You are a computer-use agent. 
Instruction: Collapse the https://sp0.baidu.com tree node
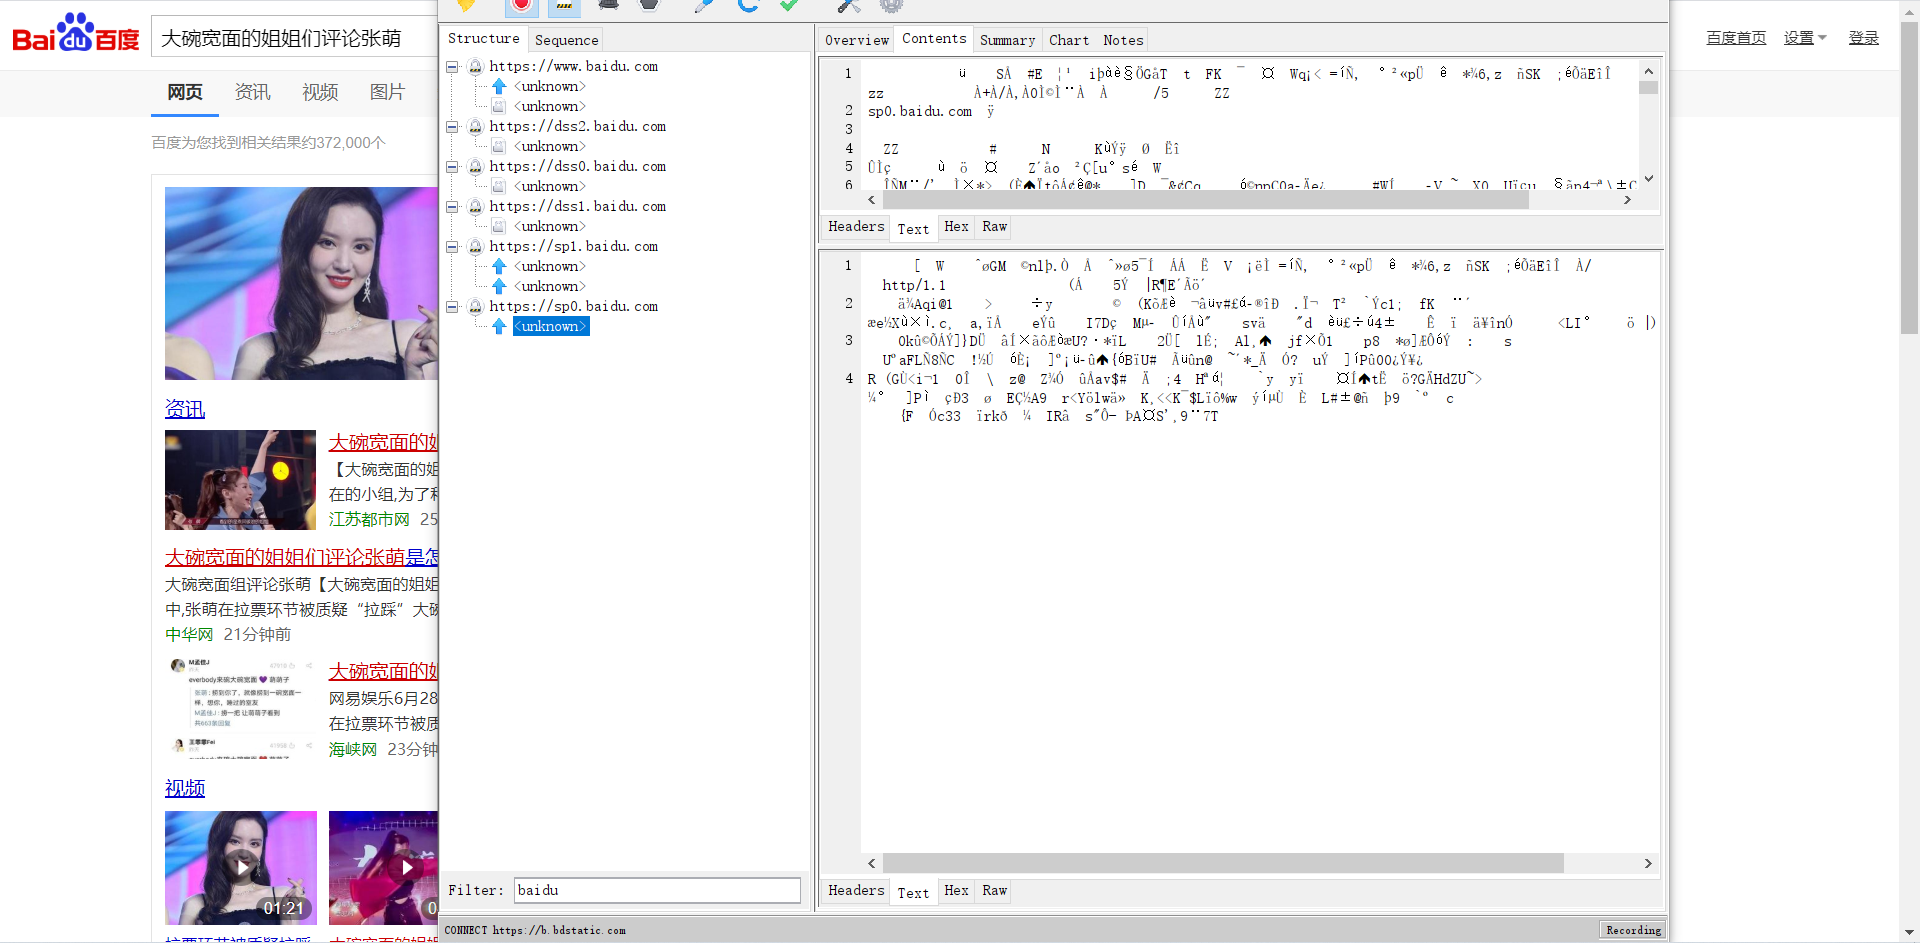[x=452, y=307]
